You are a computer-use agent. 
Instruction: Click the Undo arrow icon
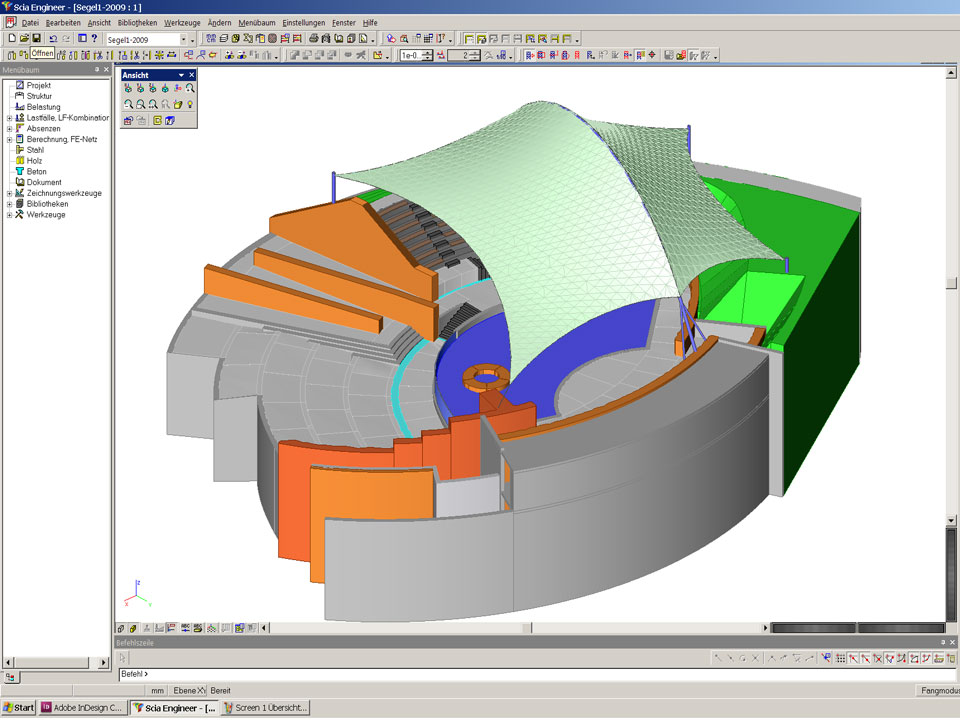pyautogui.click(x=53, y=38)
